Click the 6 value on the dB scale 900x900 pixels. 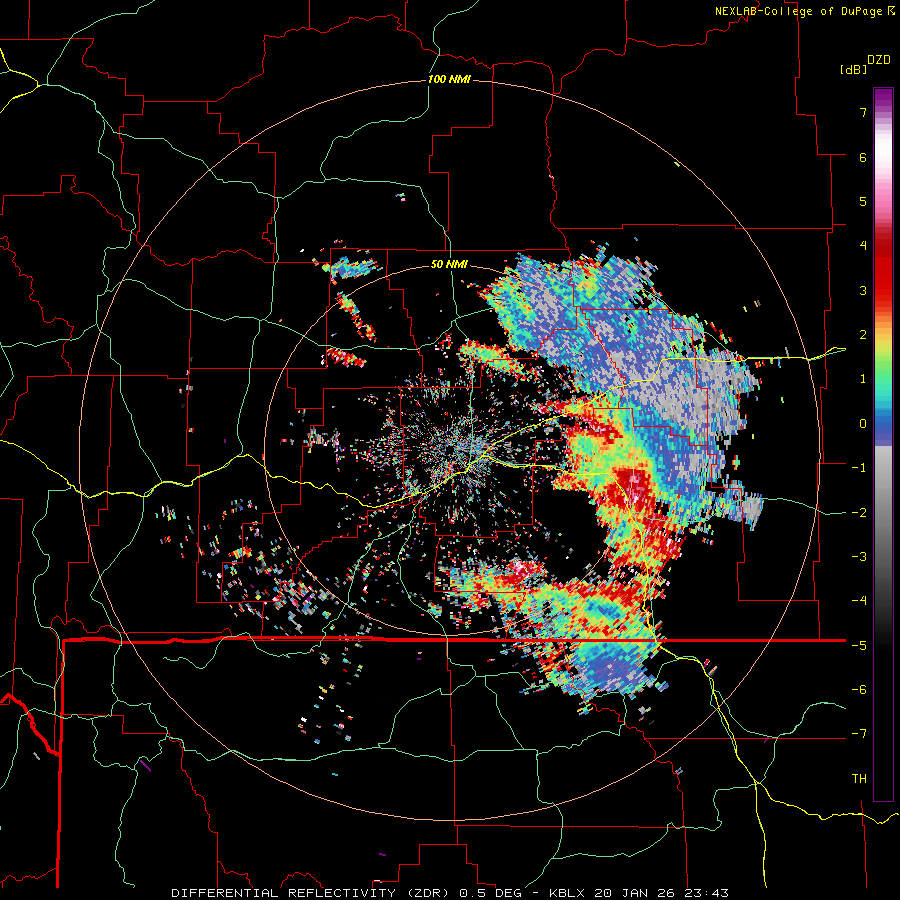point(863,157)
